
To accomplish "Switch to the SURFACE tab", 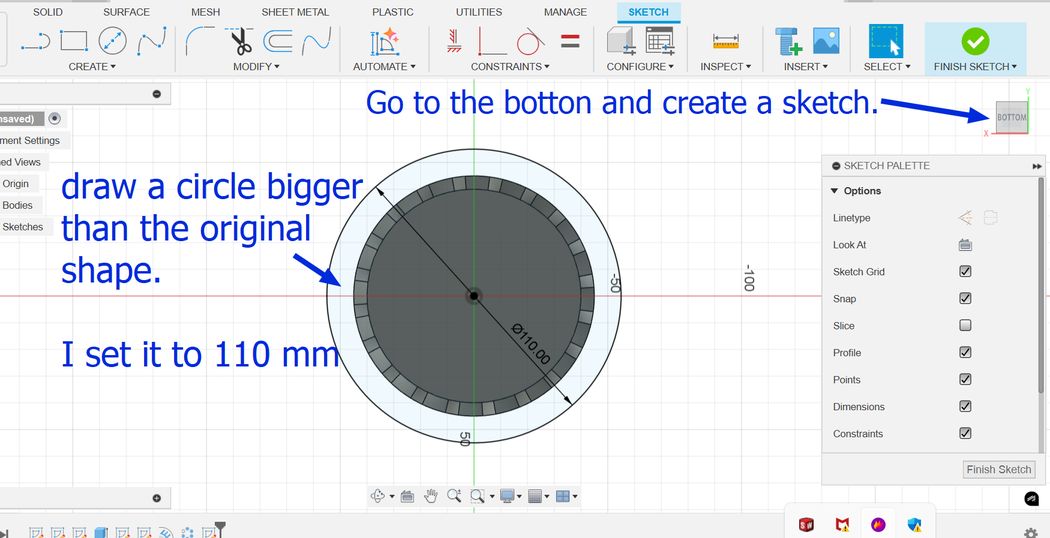I will coord(127,12).
